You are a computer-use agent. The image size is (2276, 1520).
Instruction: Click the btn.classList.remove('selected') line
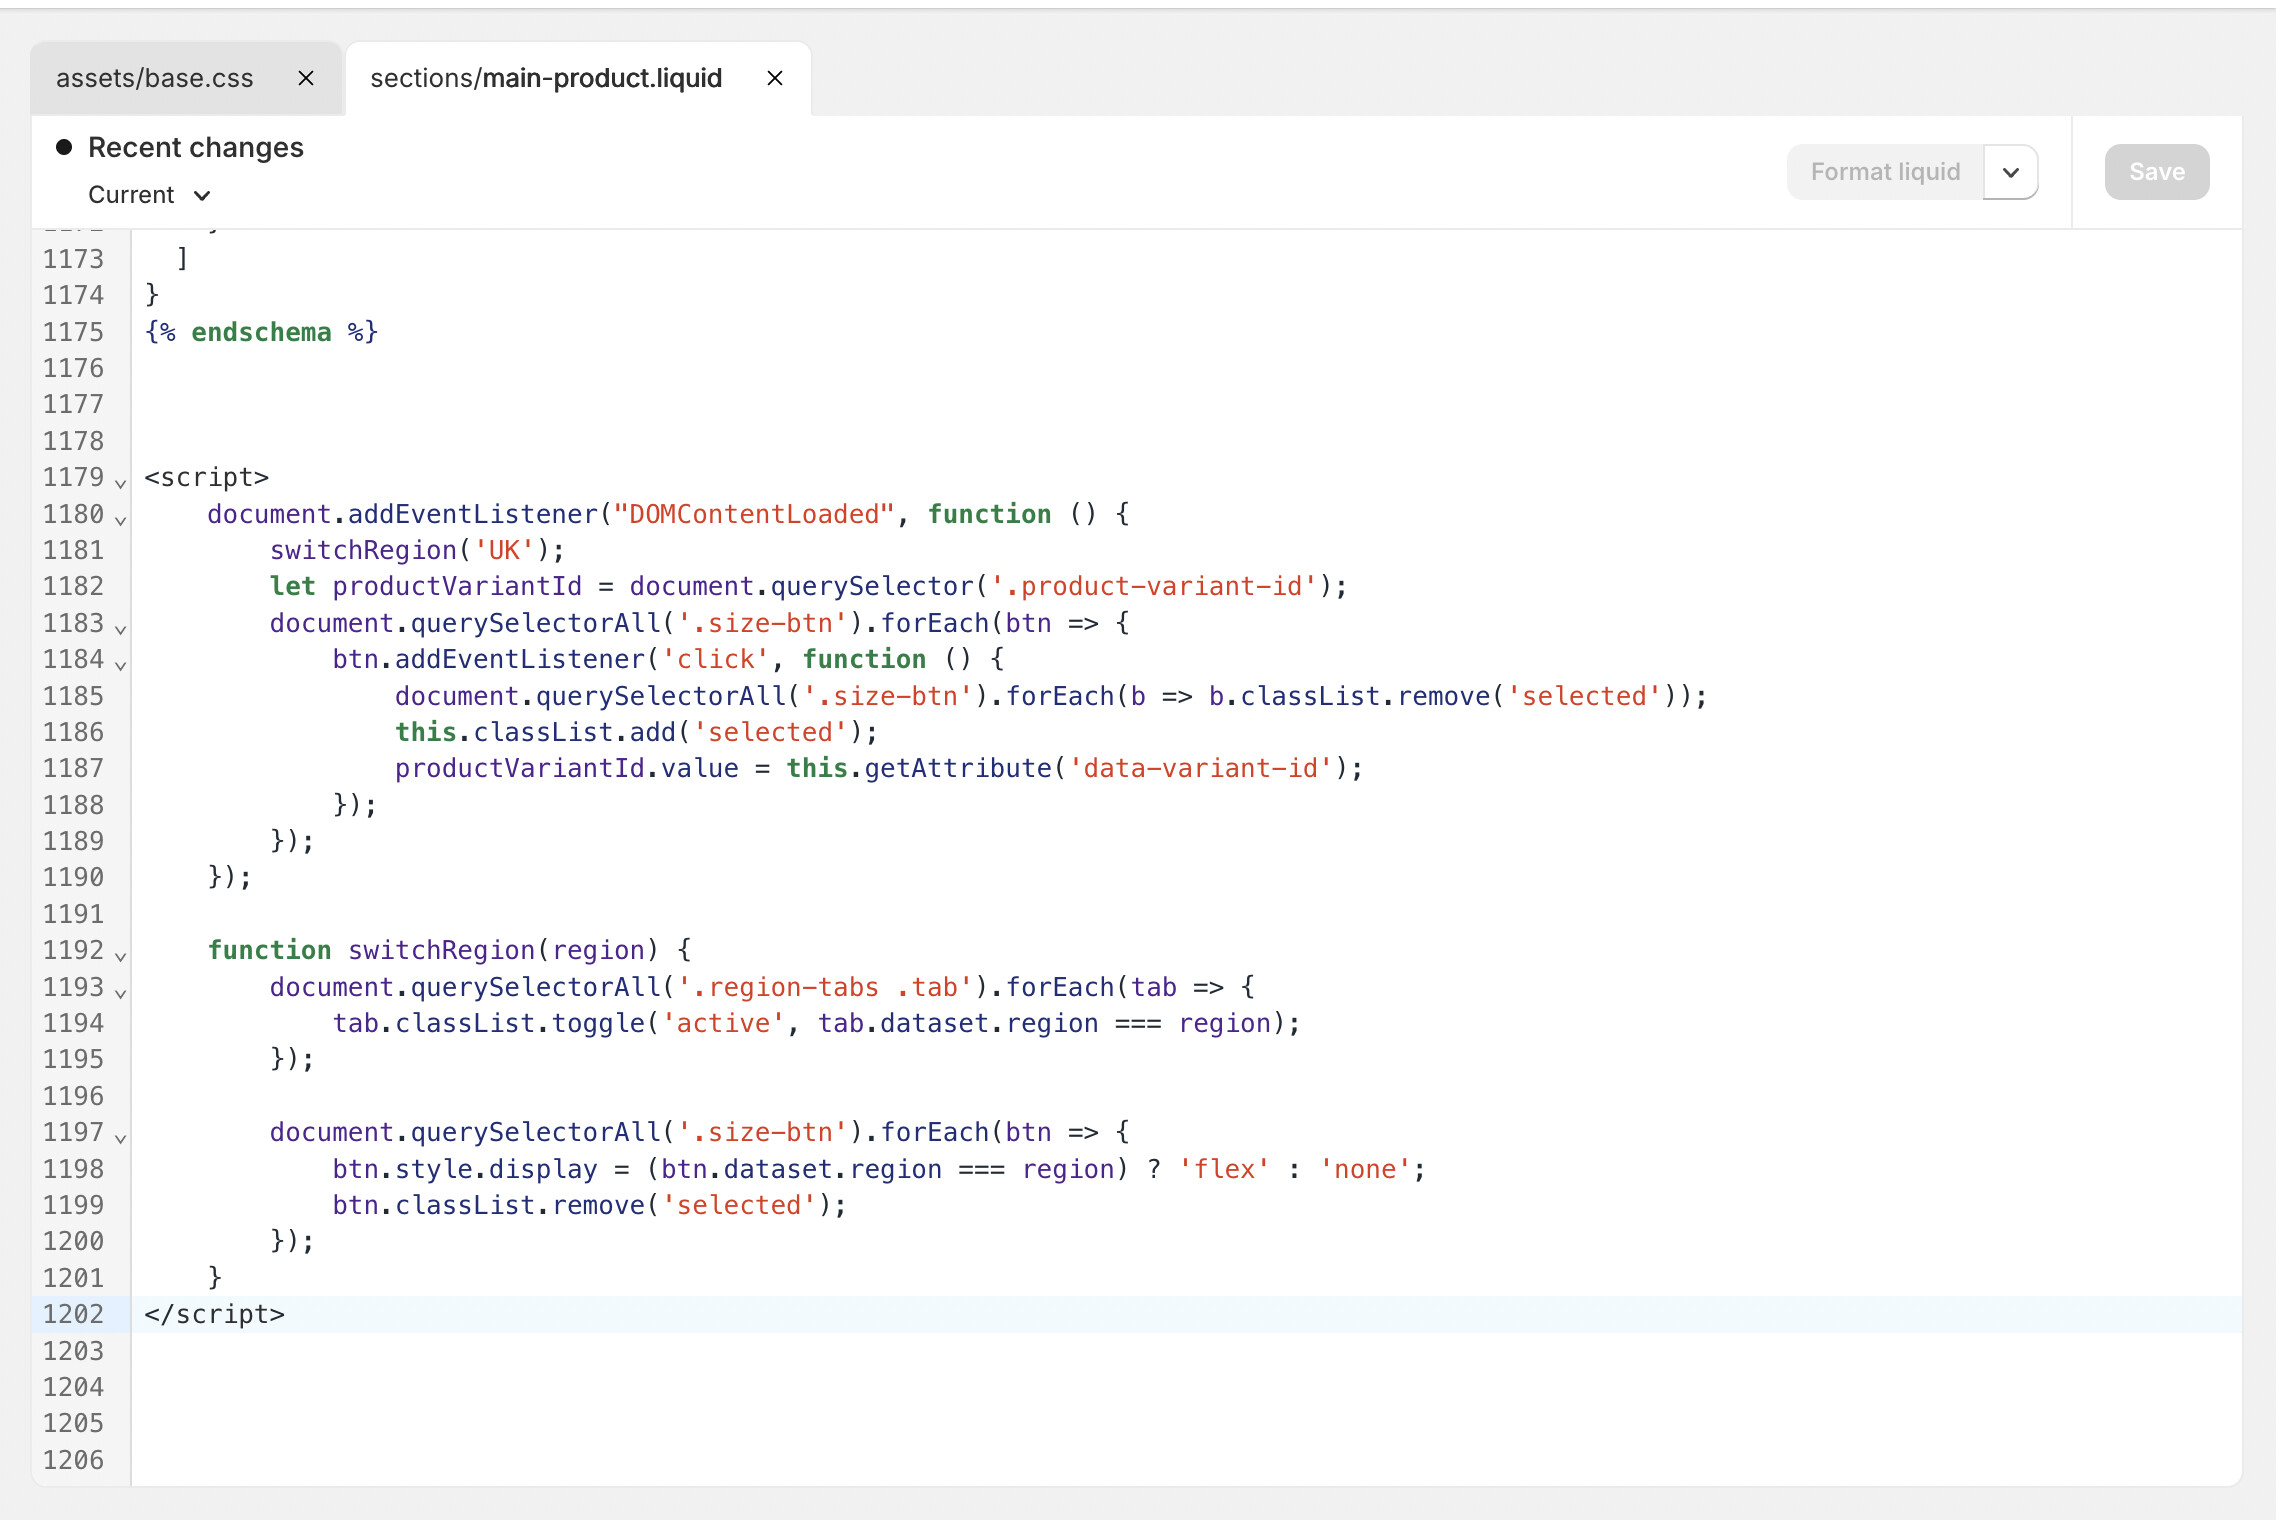[589, 1205]
